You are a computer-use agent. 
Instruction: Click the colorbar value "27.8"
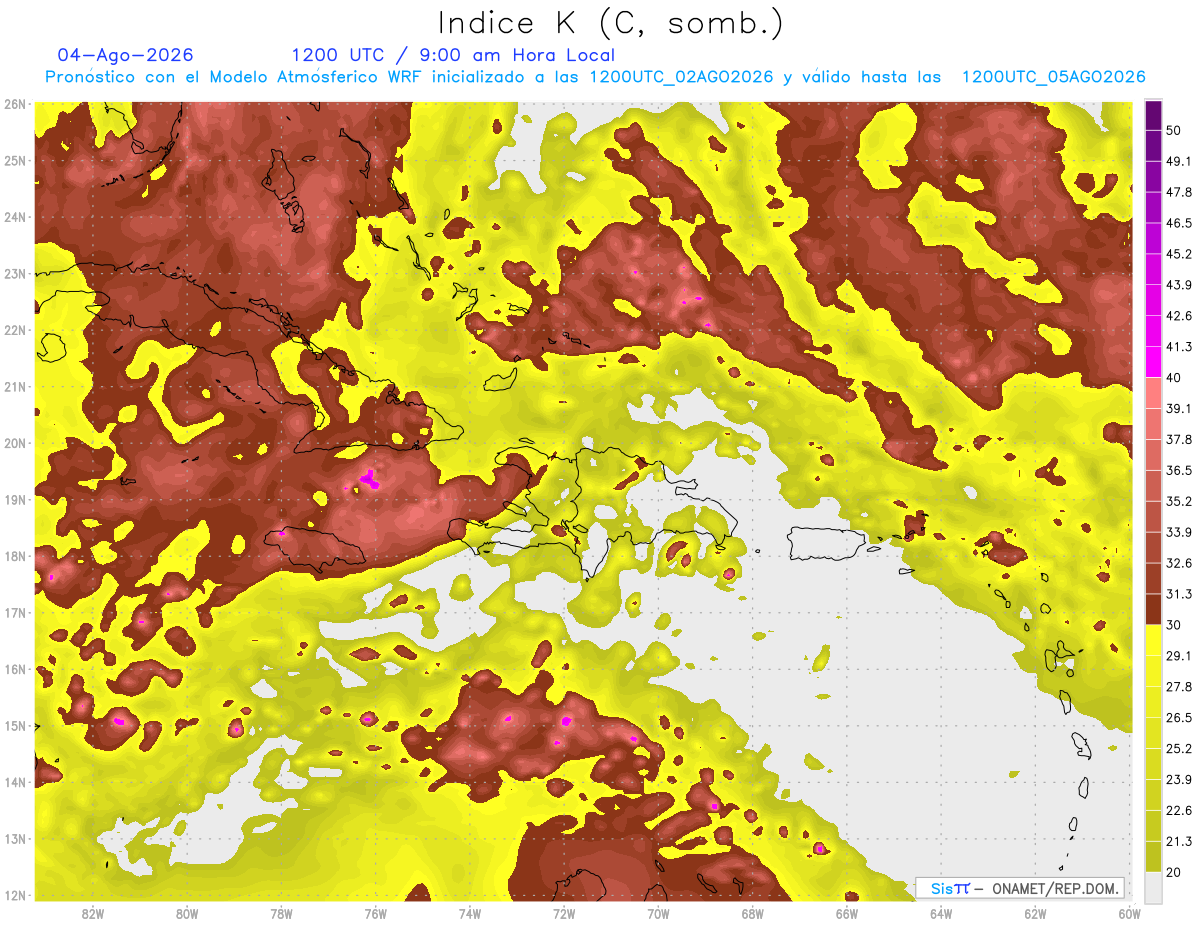pyautogui.click(x=1179, y=687)
